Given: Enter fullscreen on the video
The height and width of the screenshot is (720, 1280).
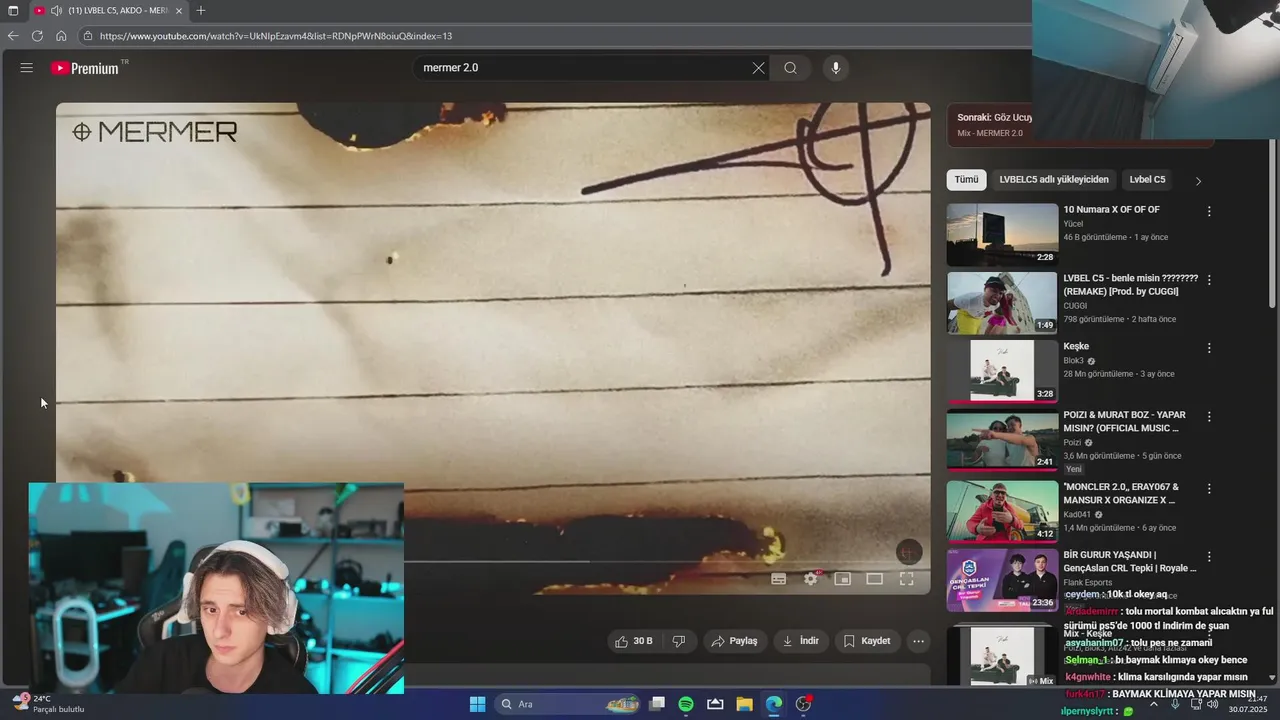Looking at the screenshot, I should pos(907,579).
